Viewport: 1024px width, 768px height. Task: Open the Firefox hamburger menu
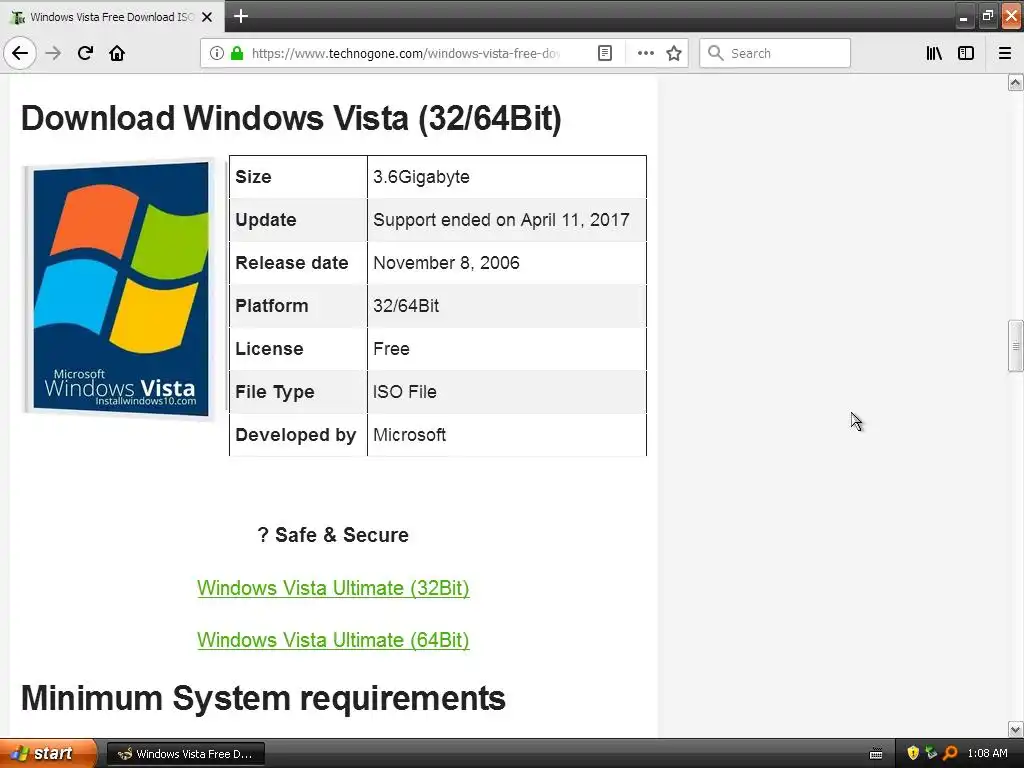[x=1005, y=54]
